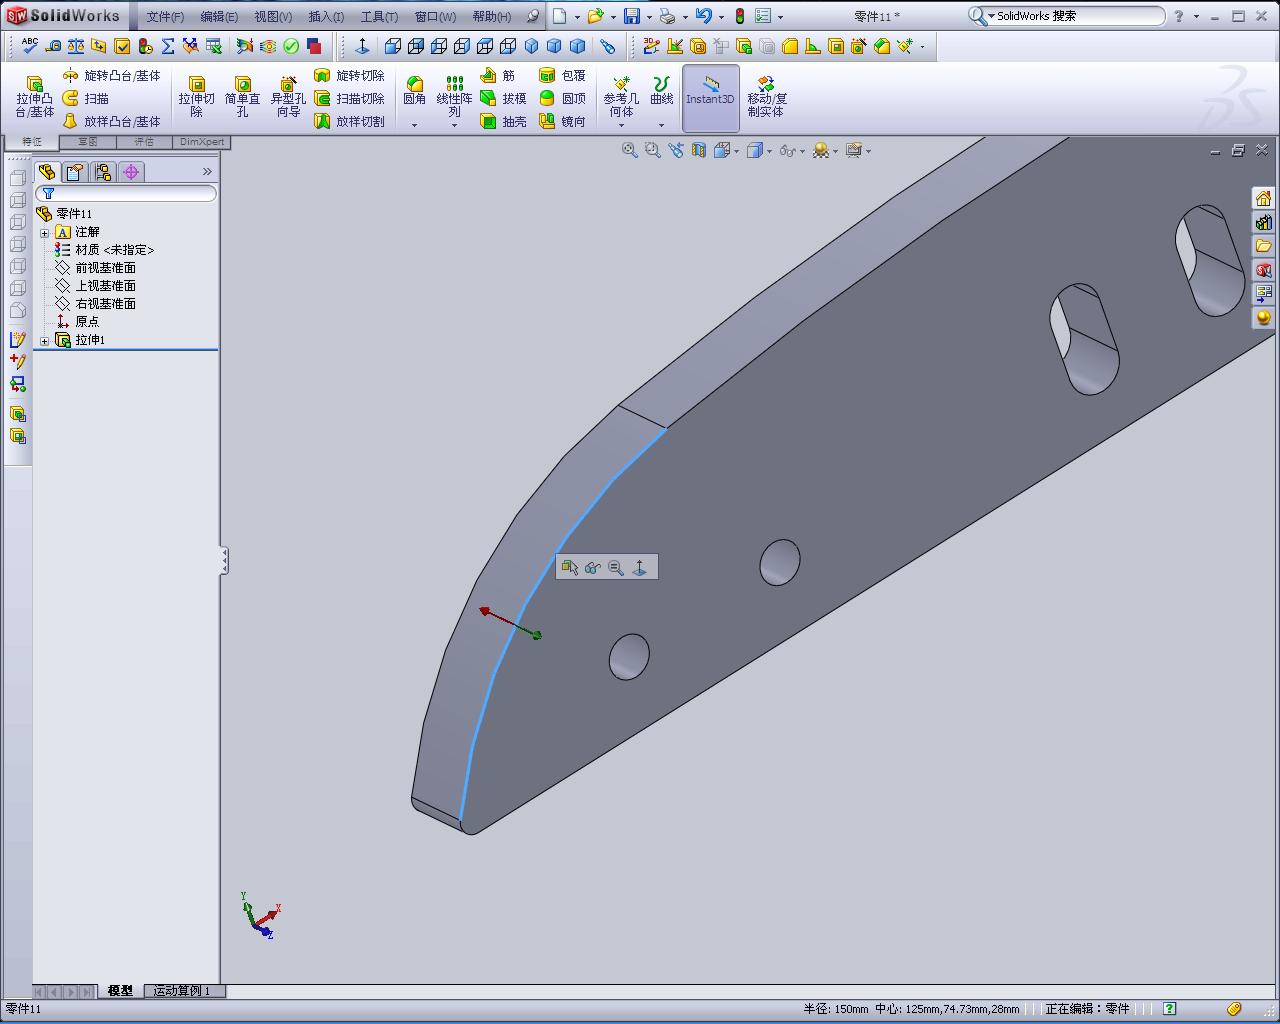Screen dimensions: 1280x1024
Task: Open the 运动算例1 motion study tab
Action: coord(182,991)
